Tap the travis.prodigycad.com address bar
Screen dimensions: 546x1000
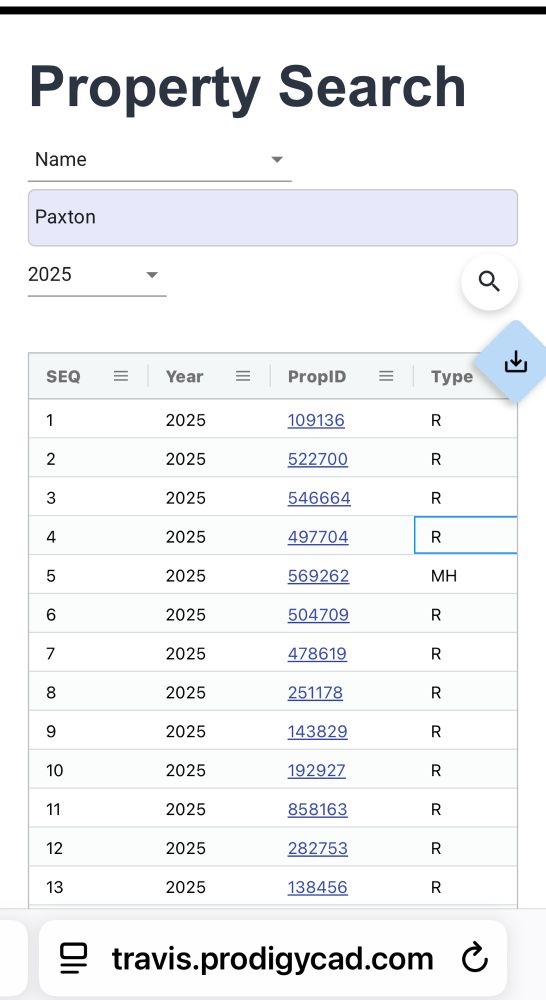click(272, 959)
